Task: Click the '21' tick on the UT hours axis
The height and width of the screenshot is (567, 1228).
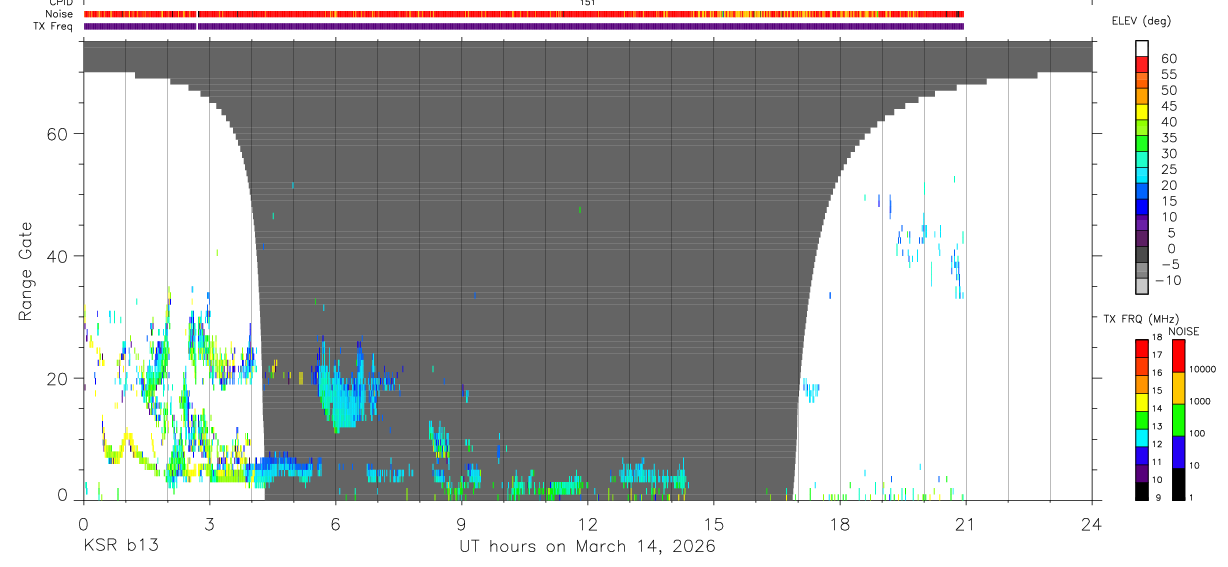Action: 965,523
